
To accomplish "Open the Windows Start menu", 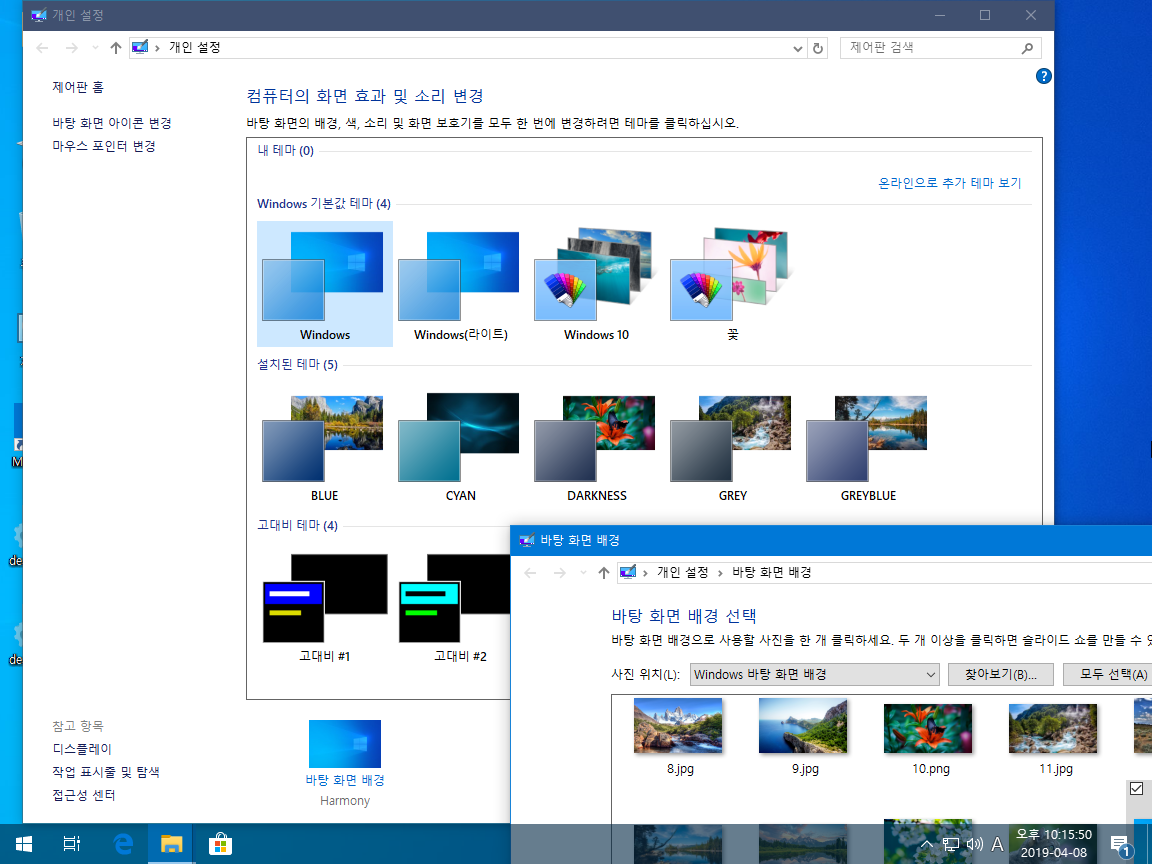I will 24,844.
